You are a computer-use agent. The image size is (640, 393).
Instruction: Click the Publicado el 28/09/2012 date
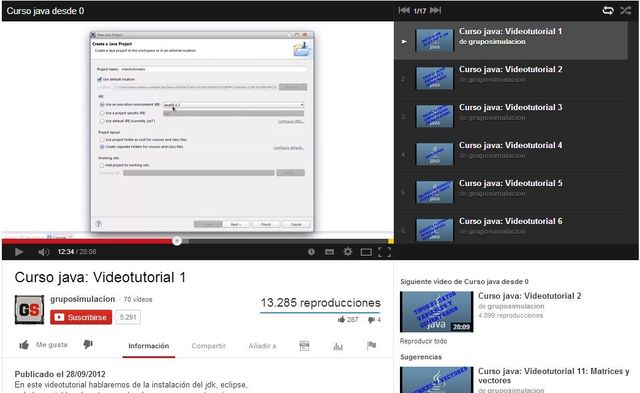pos(60,374)
